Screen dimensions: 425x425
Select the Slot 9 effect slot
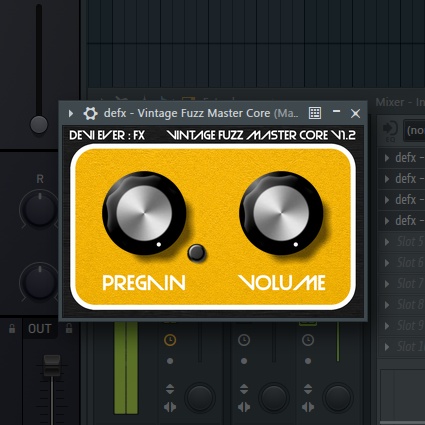click(402, 326)
